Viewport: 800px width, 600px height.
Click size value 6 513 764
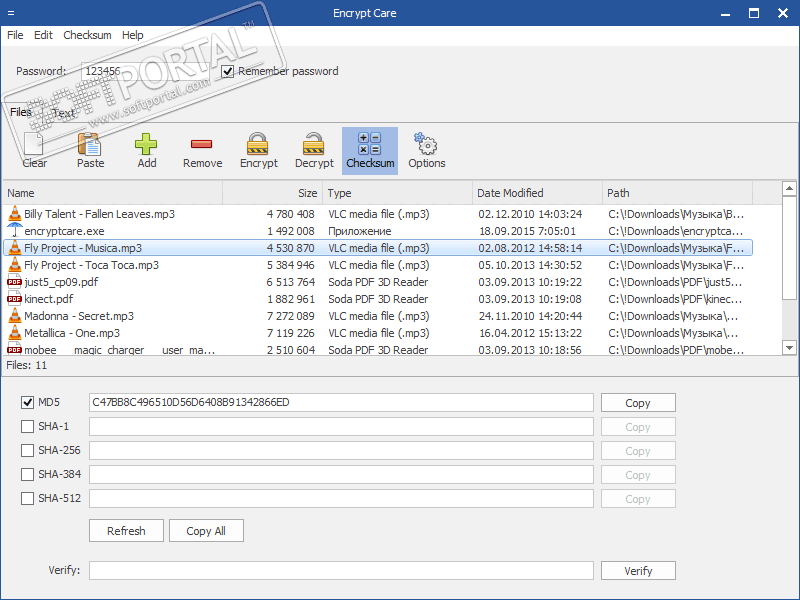click(x=290, y=282)
